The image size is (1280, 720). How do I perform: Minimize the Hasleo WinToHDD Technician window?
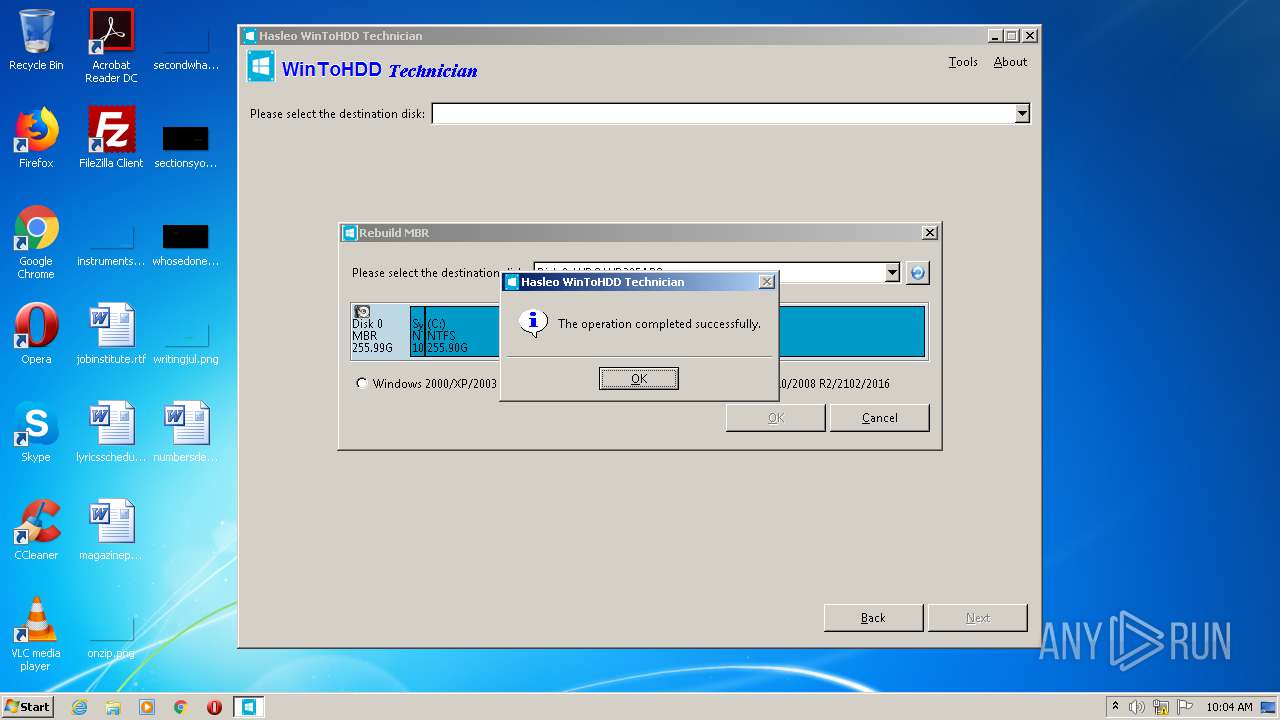995,36
